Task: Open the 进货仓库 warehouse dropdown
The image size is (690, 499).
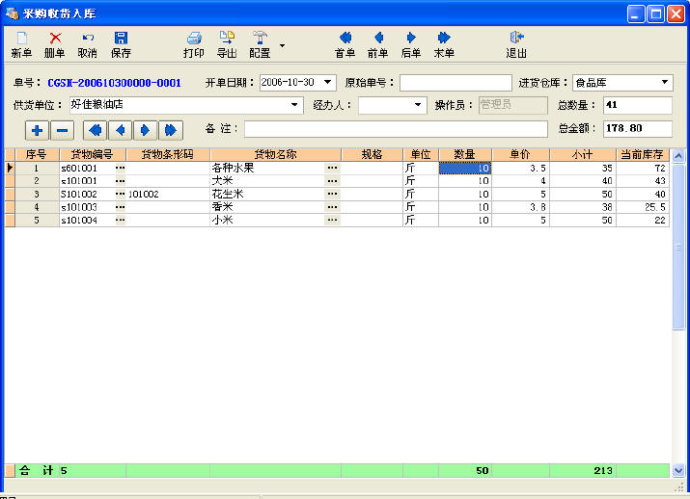Action: click(x=665, y=83)
